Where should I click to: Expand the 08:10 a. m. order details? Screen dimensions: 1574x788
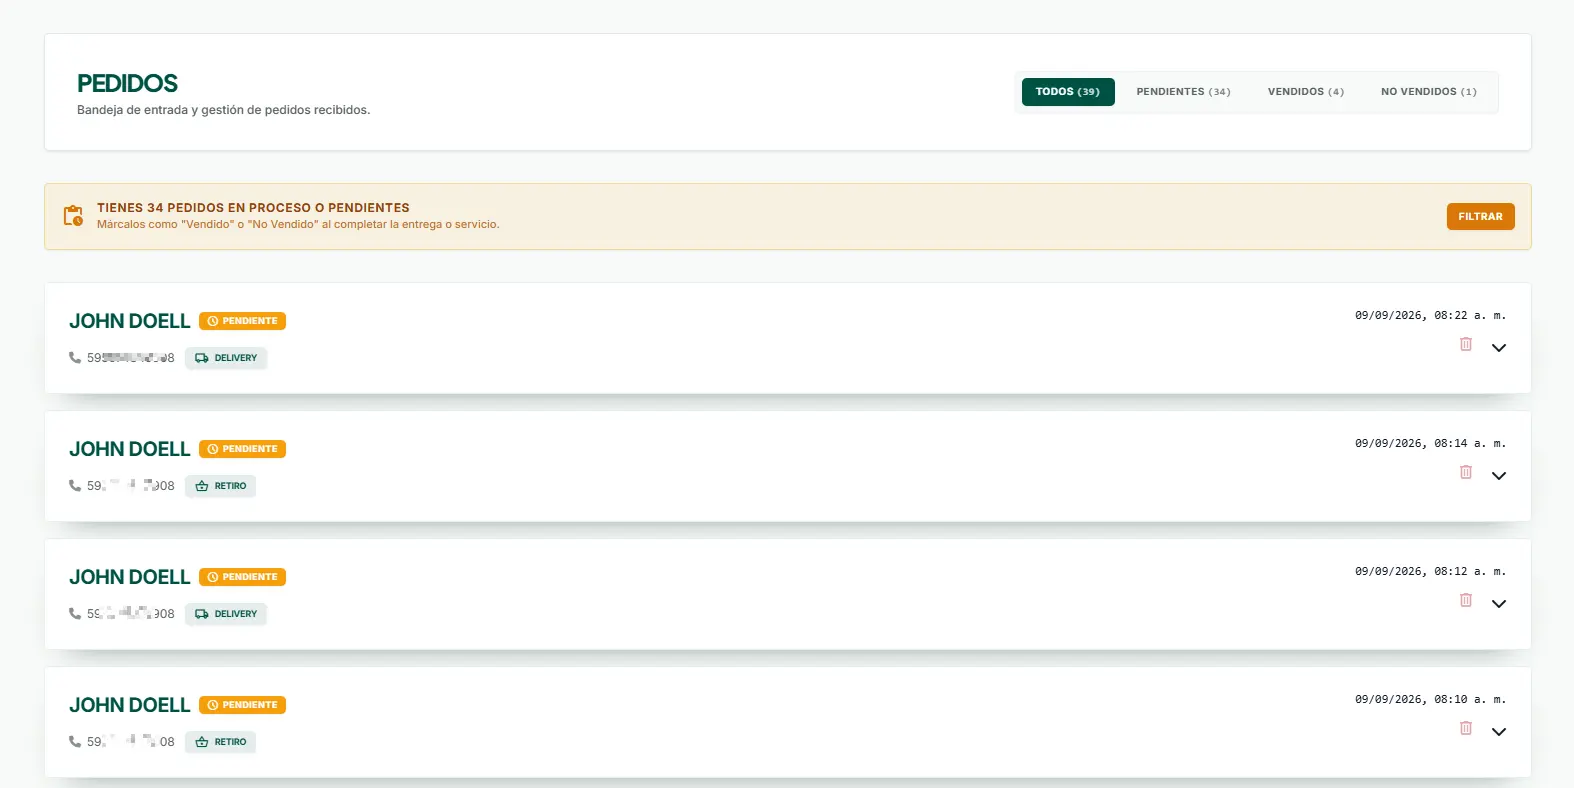(1499, 732)
